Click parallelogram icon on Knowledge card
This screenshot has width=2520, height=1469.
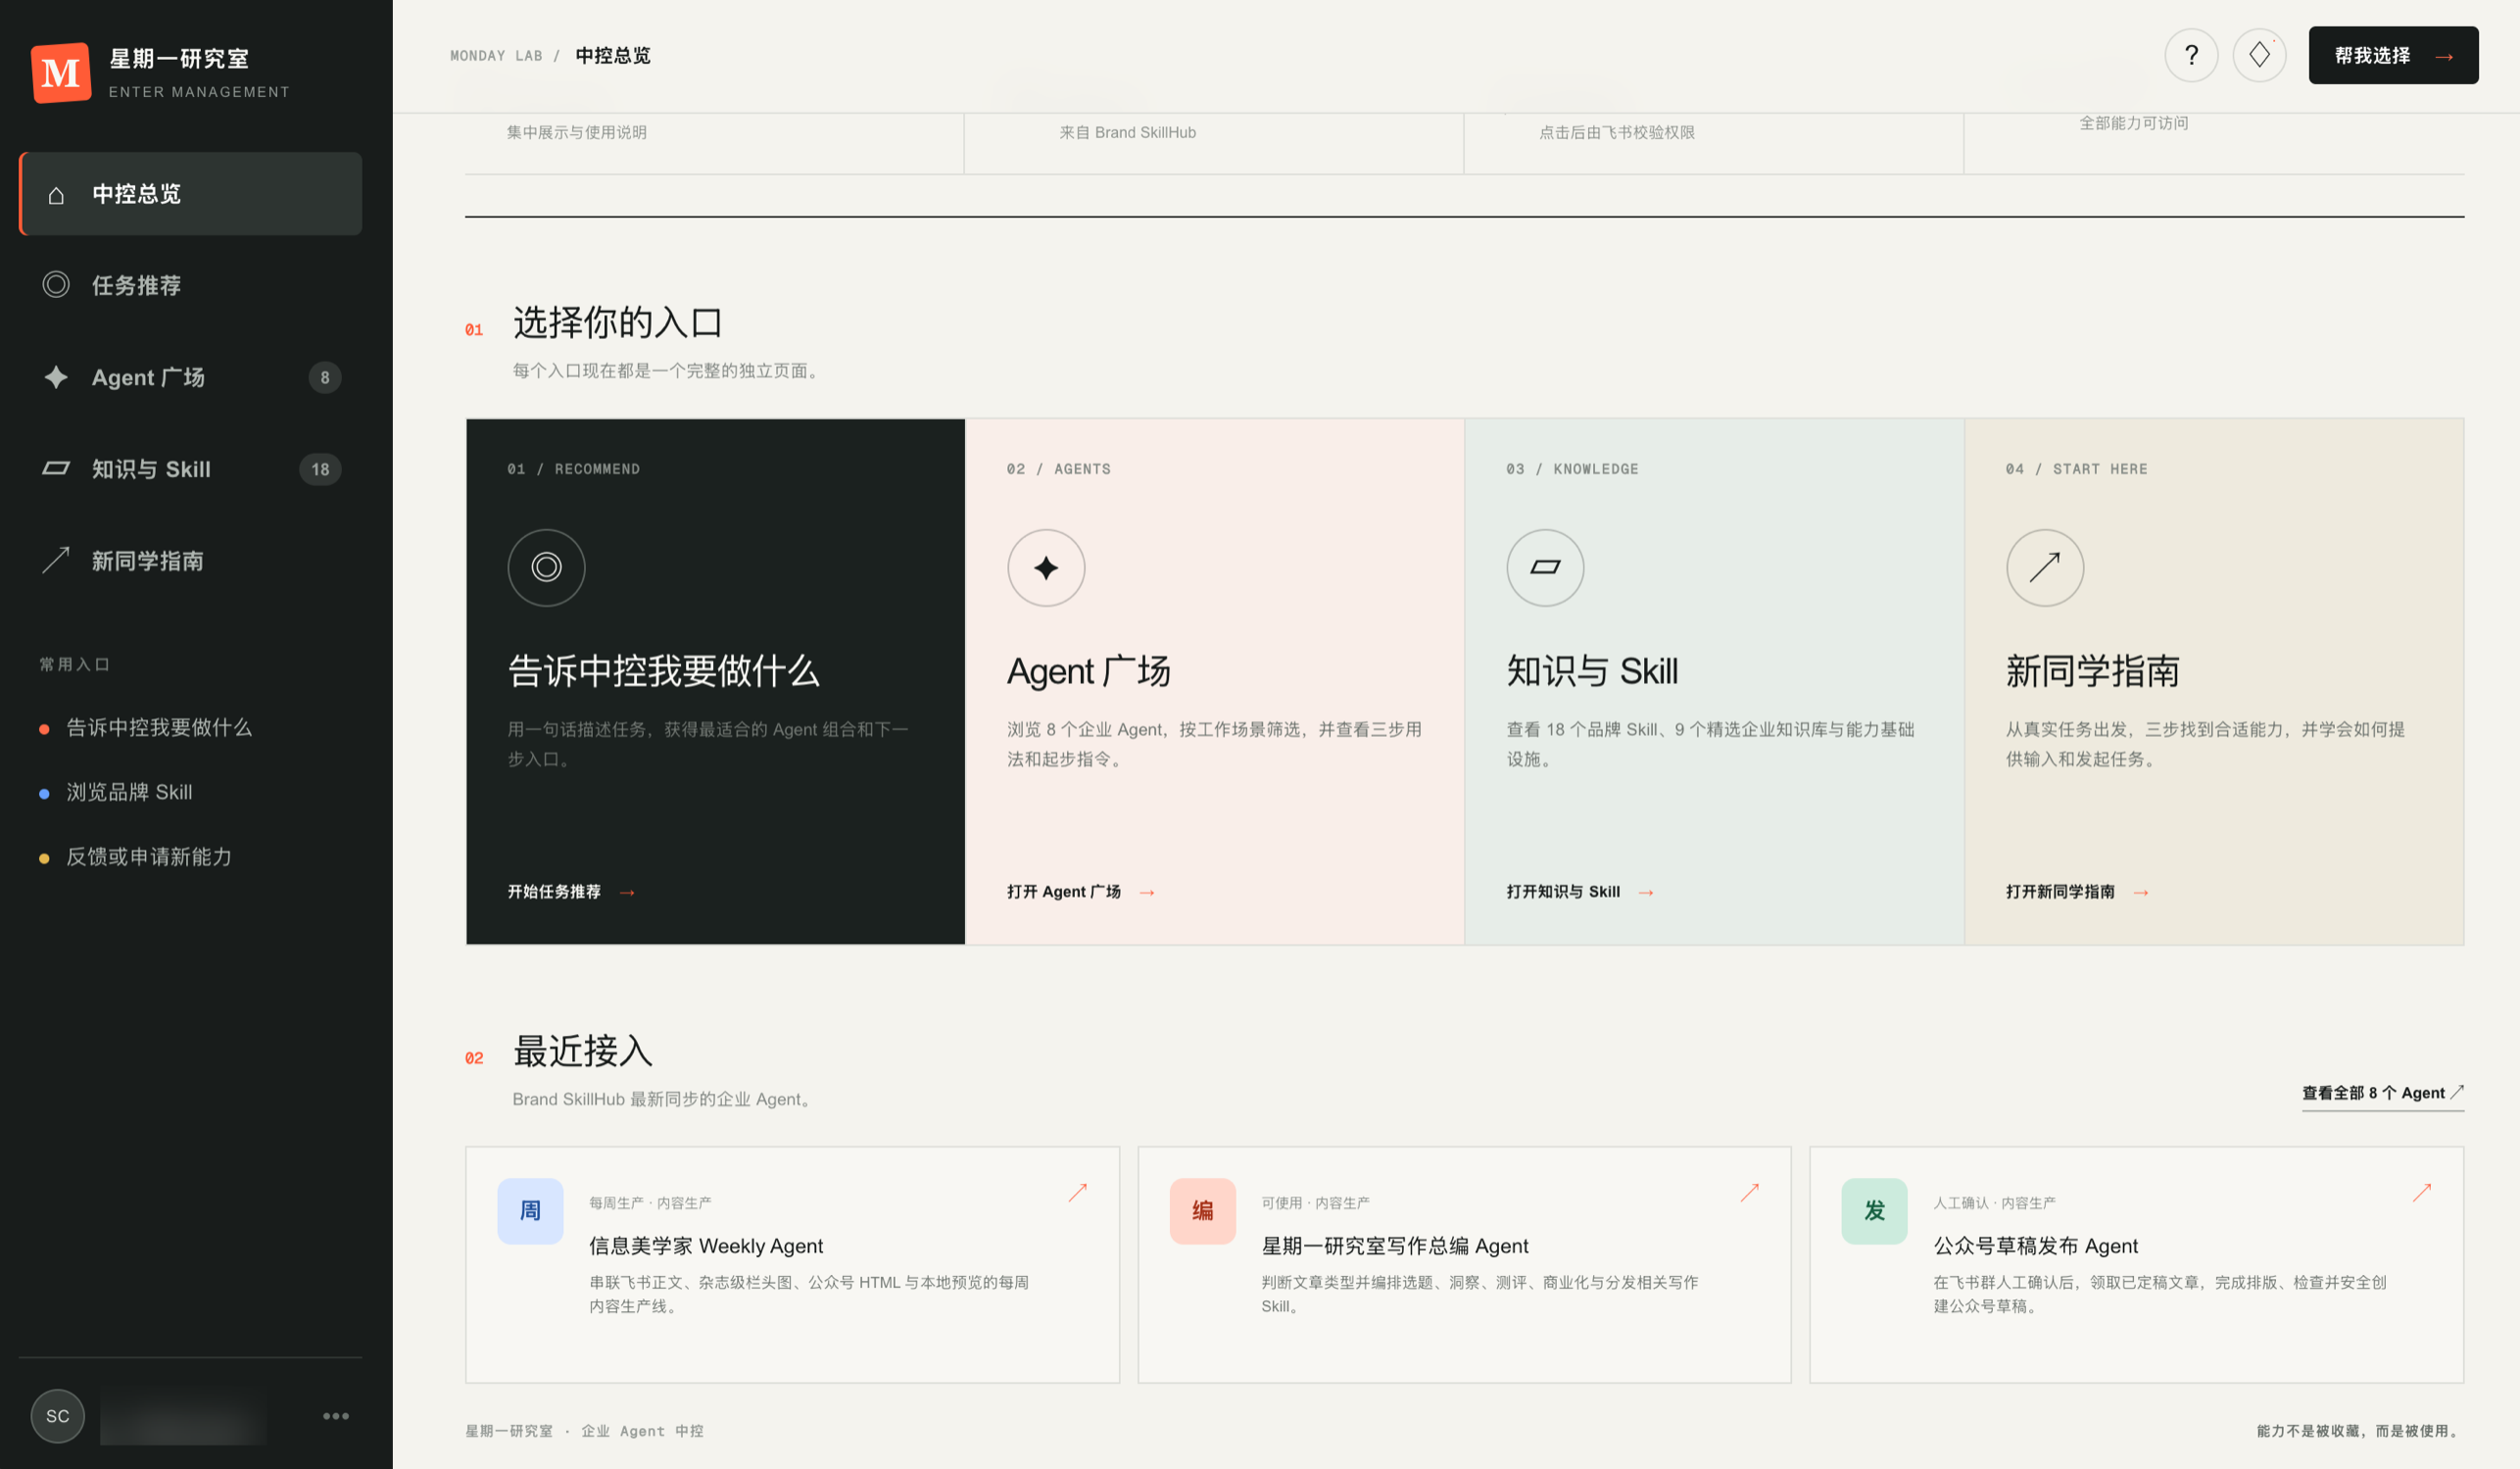[1545, 568]
